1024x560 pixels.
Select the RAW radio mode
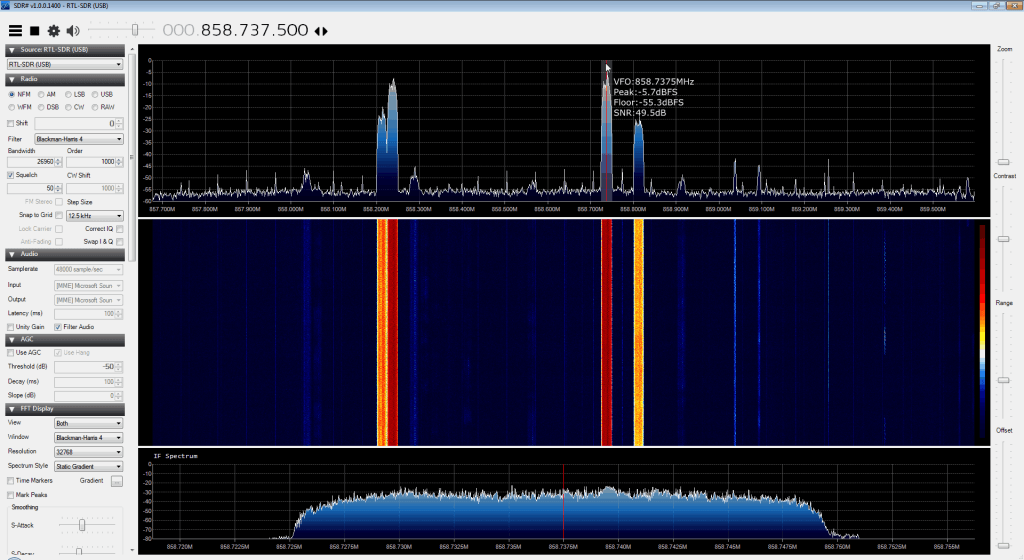(95, 107)
